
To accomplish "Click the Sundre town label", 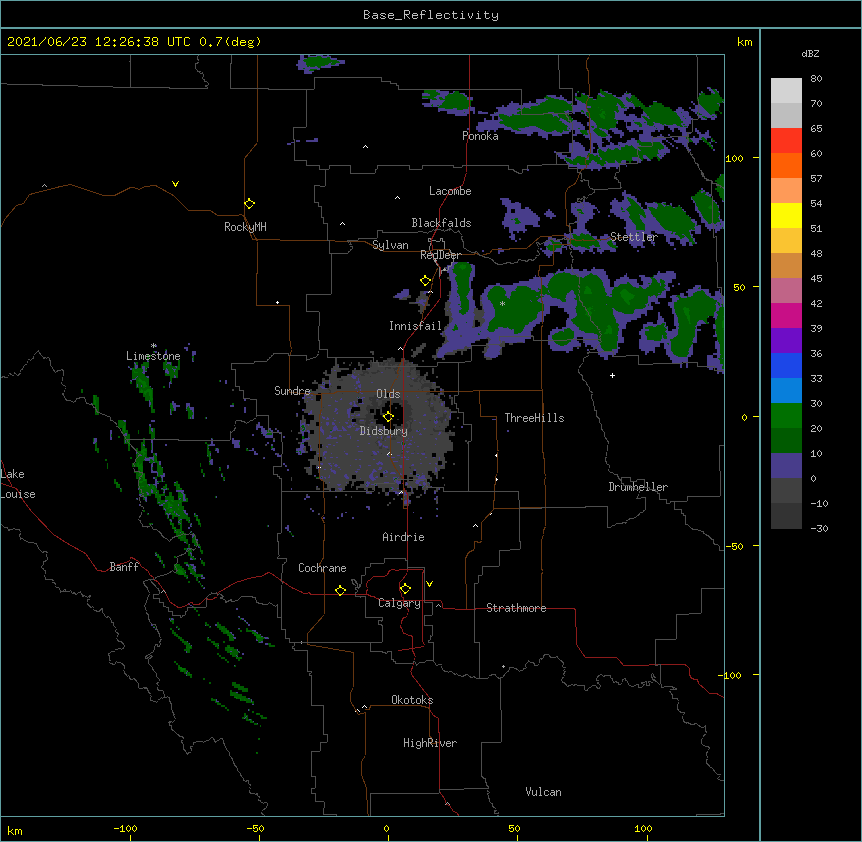I will 292,391.
